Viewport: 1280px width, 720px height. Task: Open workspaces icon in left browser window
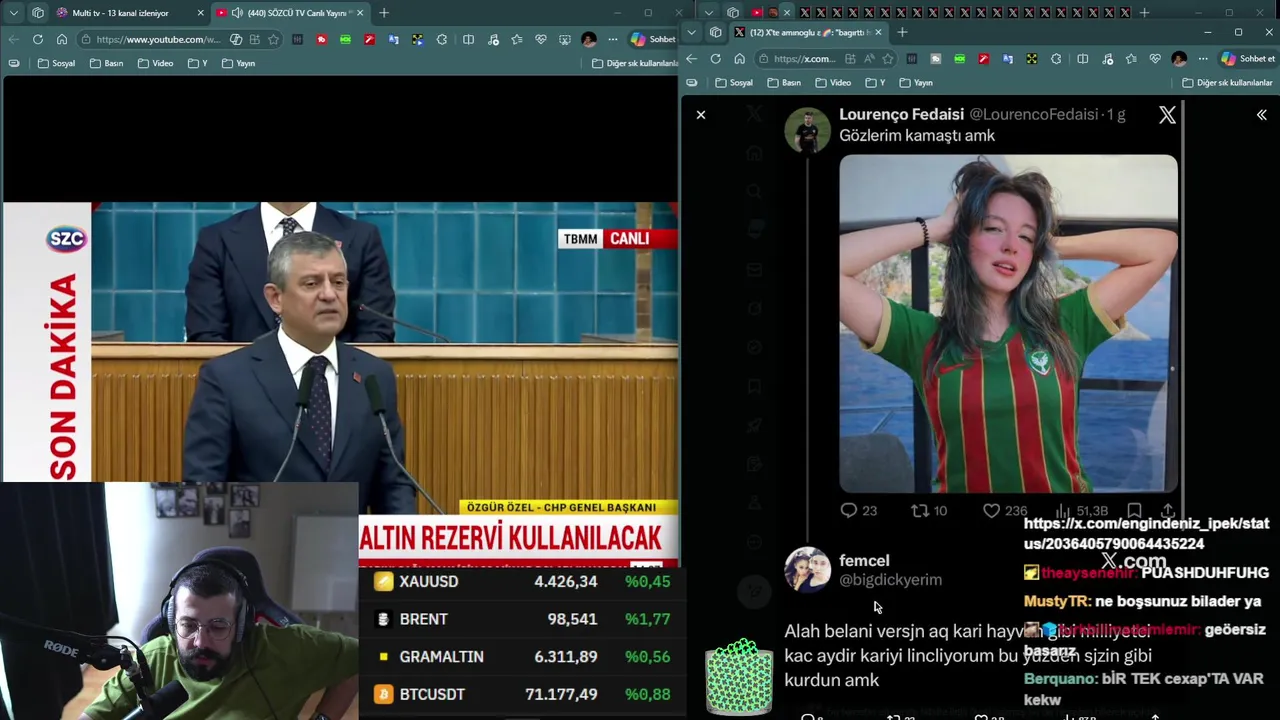[x=38, y=13]
